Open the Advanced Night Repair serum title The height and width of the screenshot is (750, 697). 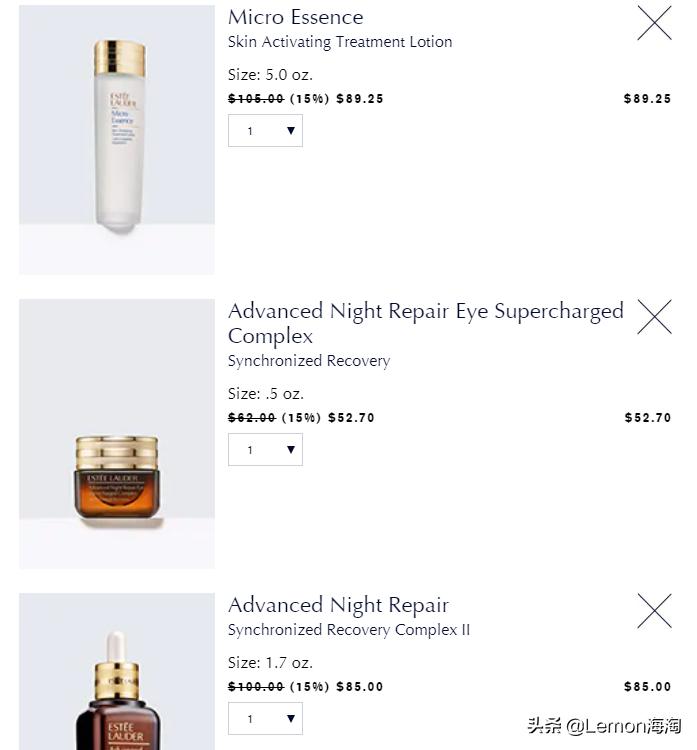338,605
